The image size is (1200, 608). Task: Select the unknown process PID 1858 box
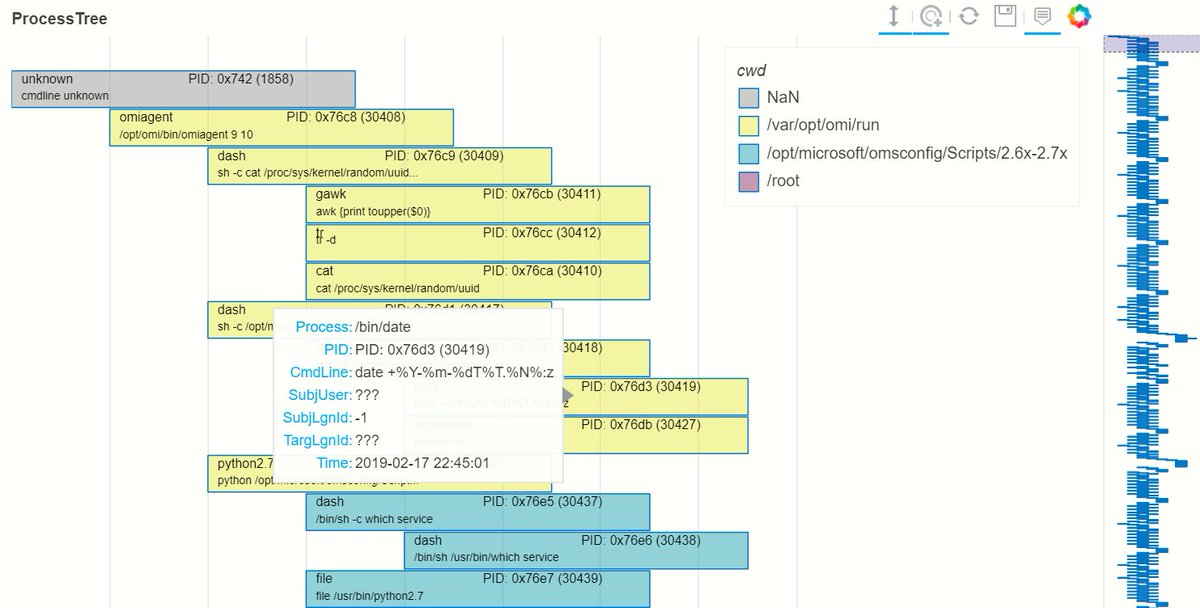click(183, 88)
